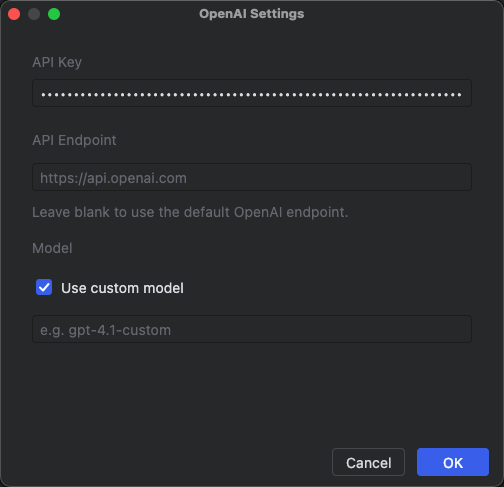This screenshot has width=504, height=487.
Task: Click the API Key label
Action: click(57, 62)
